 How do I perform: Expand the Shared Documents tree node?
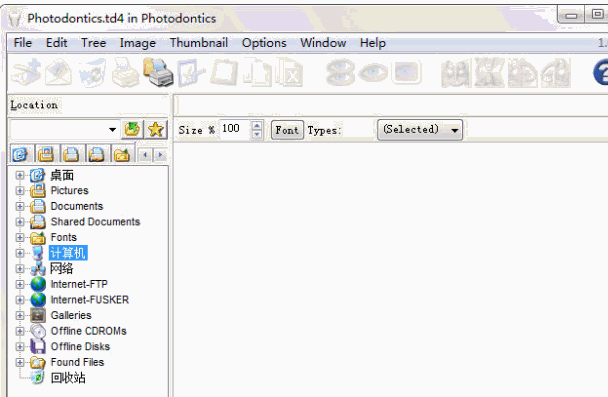tap(20, 222)
